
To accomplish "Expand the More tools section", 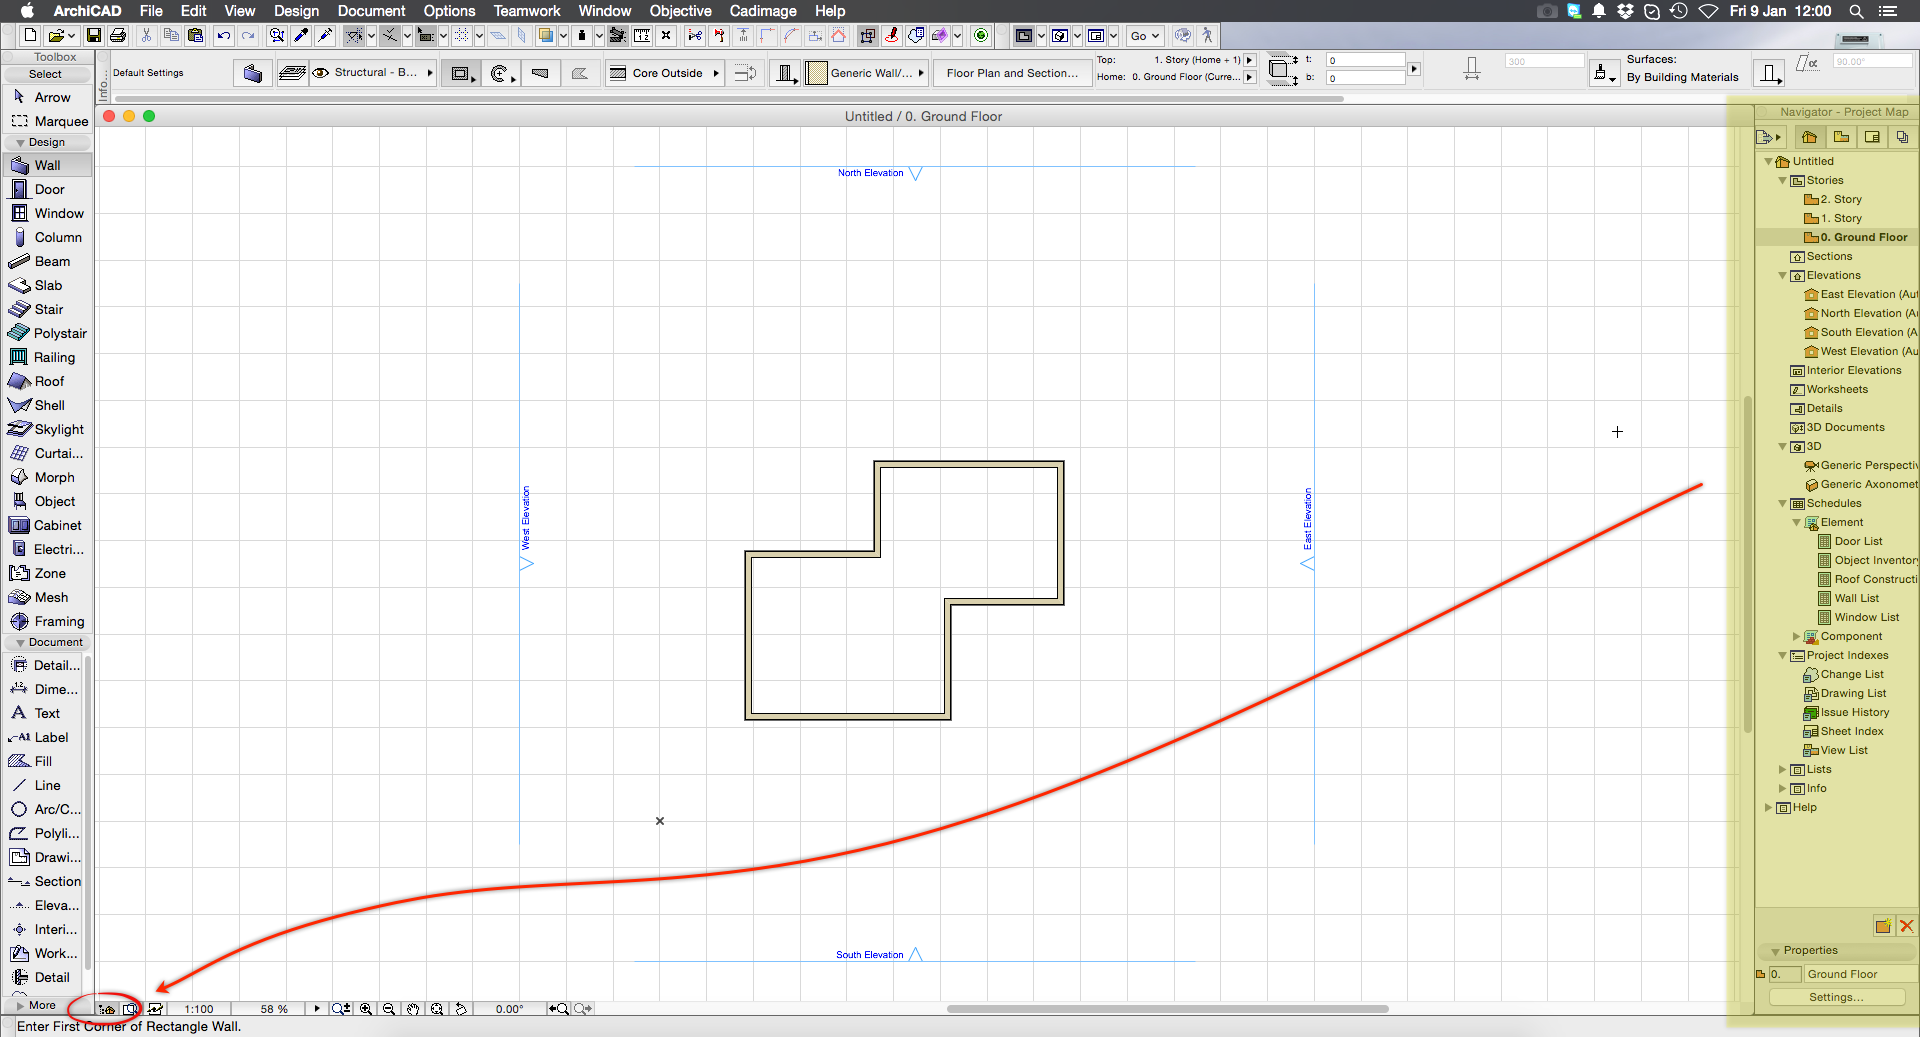I will (42, 1005).
